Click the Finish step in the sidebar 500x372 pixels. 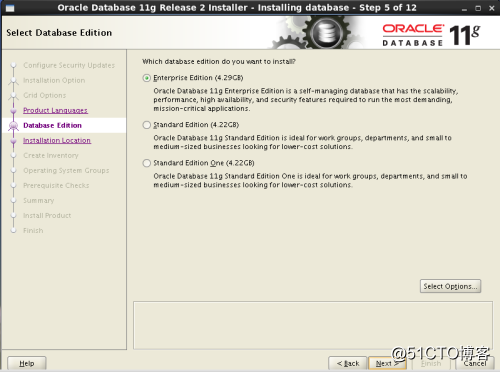click(x=33, y=230)
